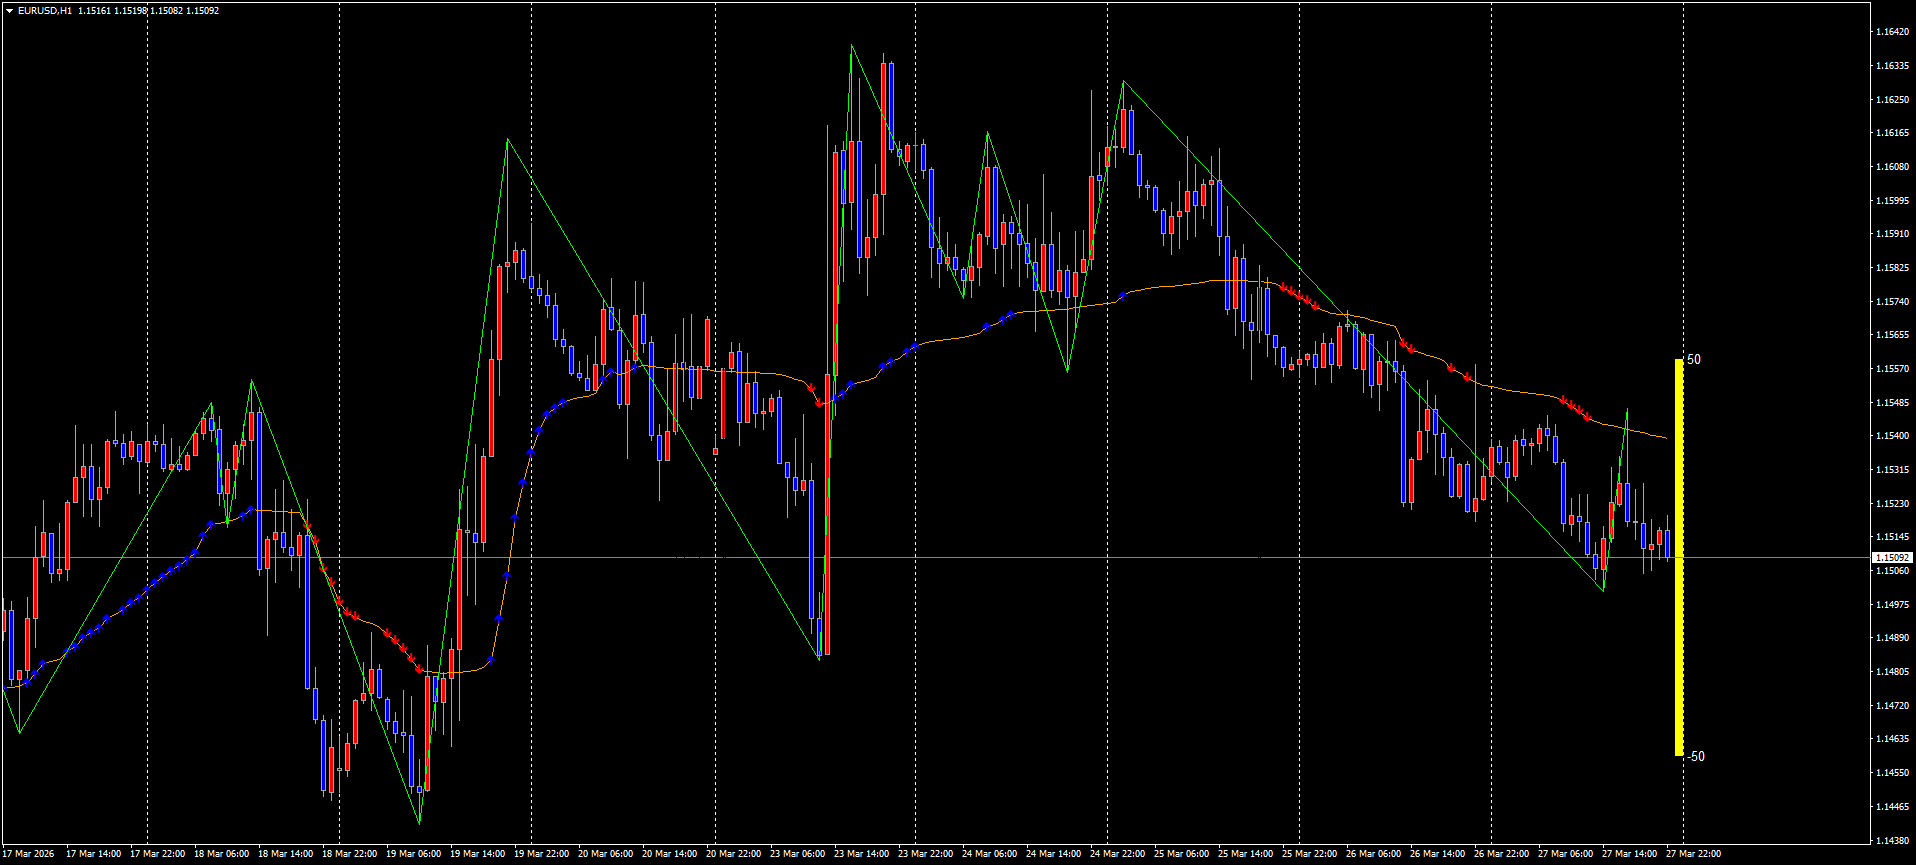This screenshot has height=865, width=1916.
Task: Click the "25 Mar 06:00" time axis label
Action: click(1181, 854)
